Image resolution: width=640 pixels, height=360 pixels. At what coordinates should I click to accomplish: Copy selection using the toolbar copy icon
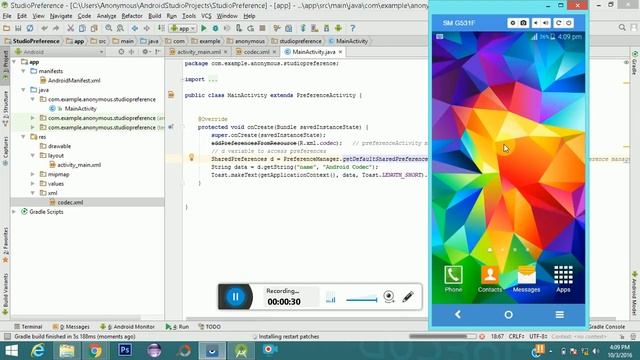(x=82, y=28)
